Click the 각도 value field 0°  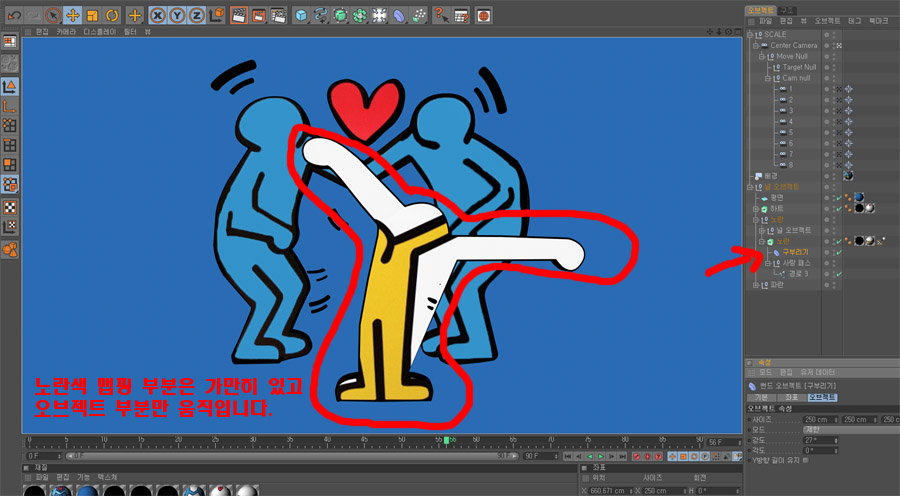pos(819,451)
